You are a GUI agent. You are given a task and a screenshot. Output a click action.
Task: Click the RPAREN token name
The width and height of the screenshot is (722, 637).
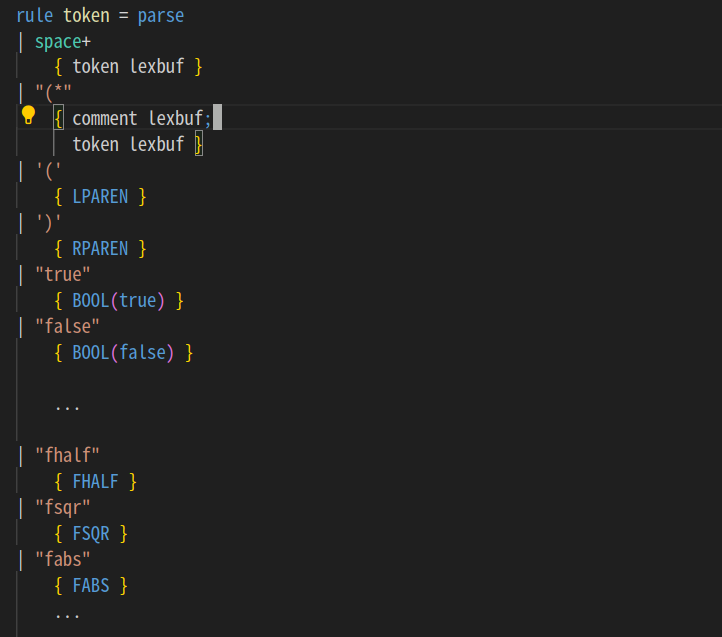(100, 248)
